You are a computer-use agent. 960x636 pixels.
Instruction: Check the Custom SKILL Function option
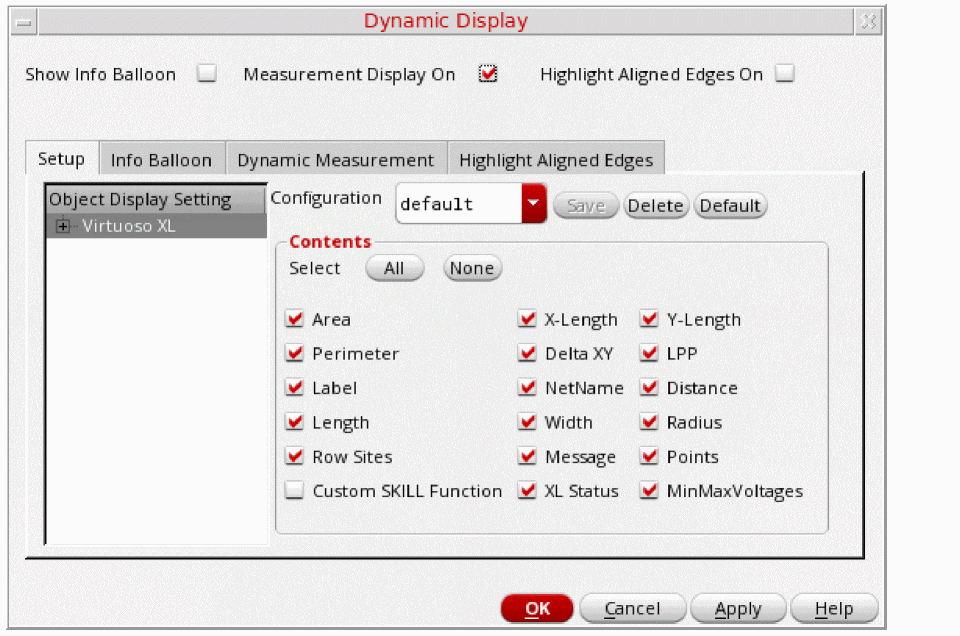(295, 491)
